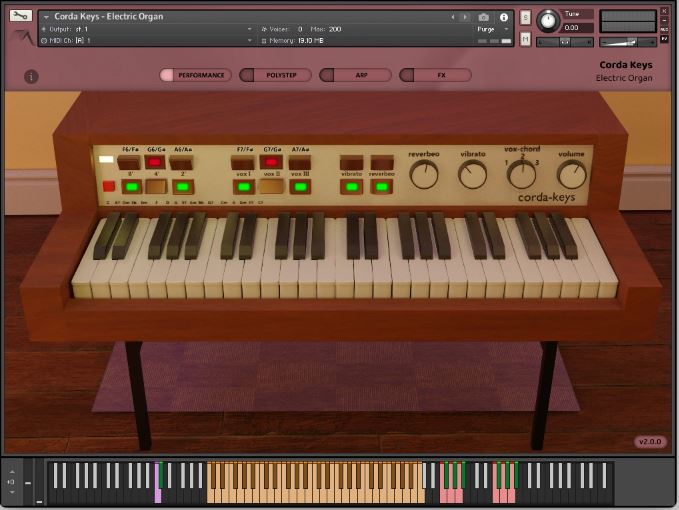Click the Memory 19.10 MB readout
The width and height of the screenshot is (679, 510).
(x=297, y=40)
